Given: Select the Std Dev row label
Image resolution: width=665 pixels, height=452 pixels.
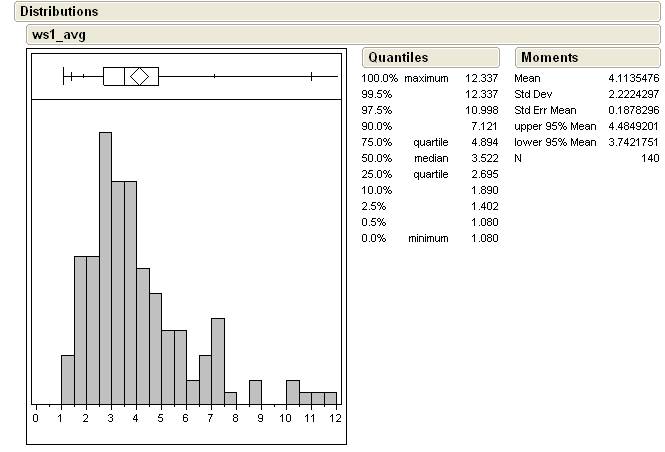Looking at the screenshot, I should [535, 94].
